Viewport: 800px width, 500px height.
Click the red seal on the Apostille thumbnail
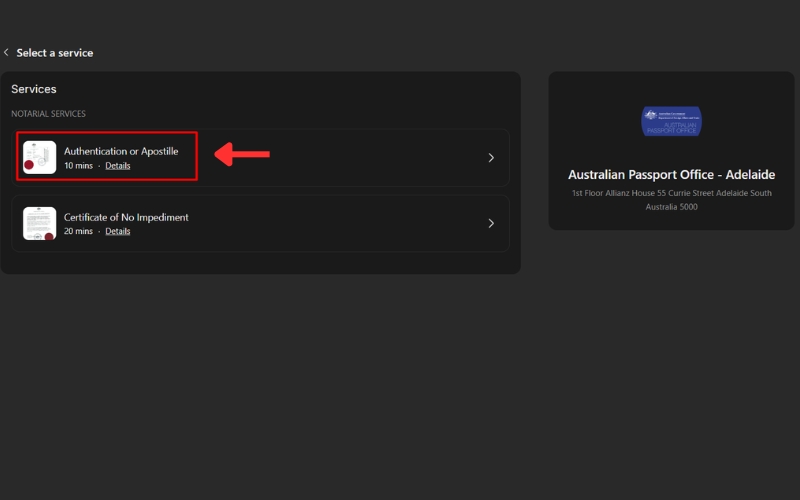(x=30, y=164)
